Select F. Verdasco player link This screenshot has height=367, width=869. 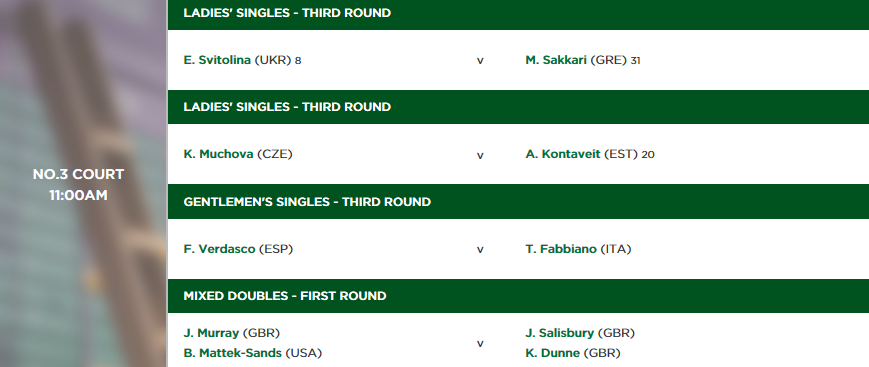219,249
